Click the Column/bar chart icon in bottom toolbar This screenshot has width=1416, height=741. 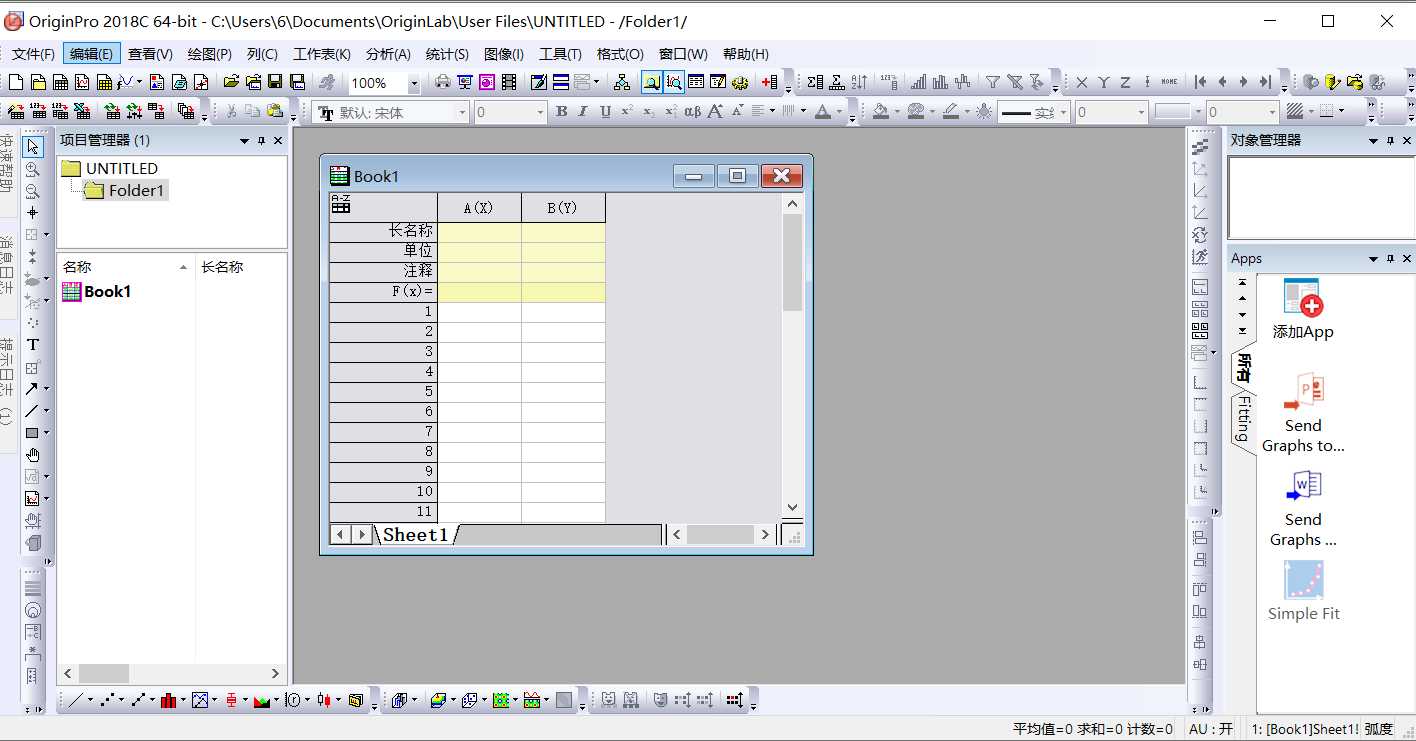pos(168,700)
